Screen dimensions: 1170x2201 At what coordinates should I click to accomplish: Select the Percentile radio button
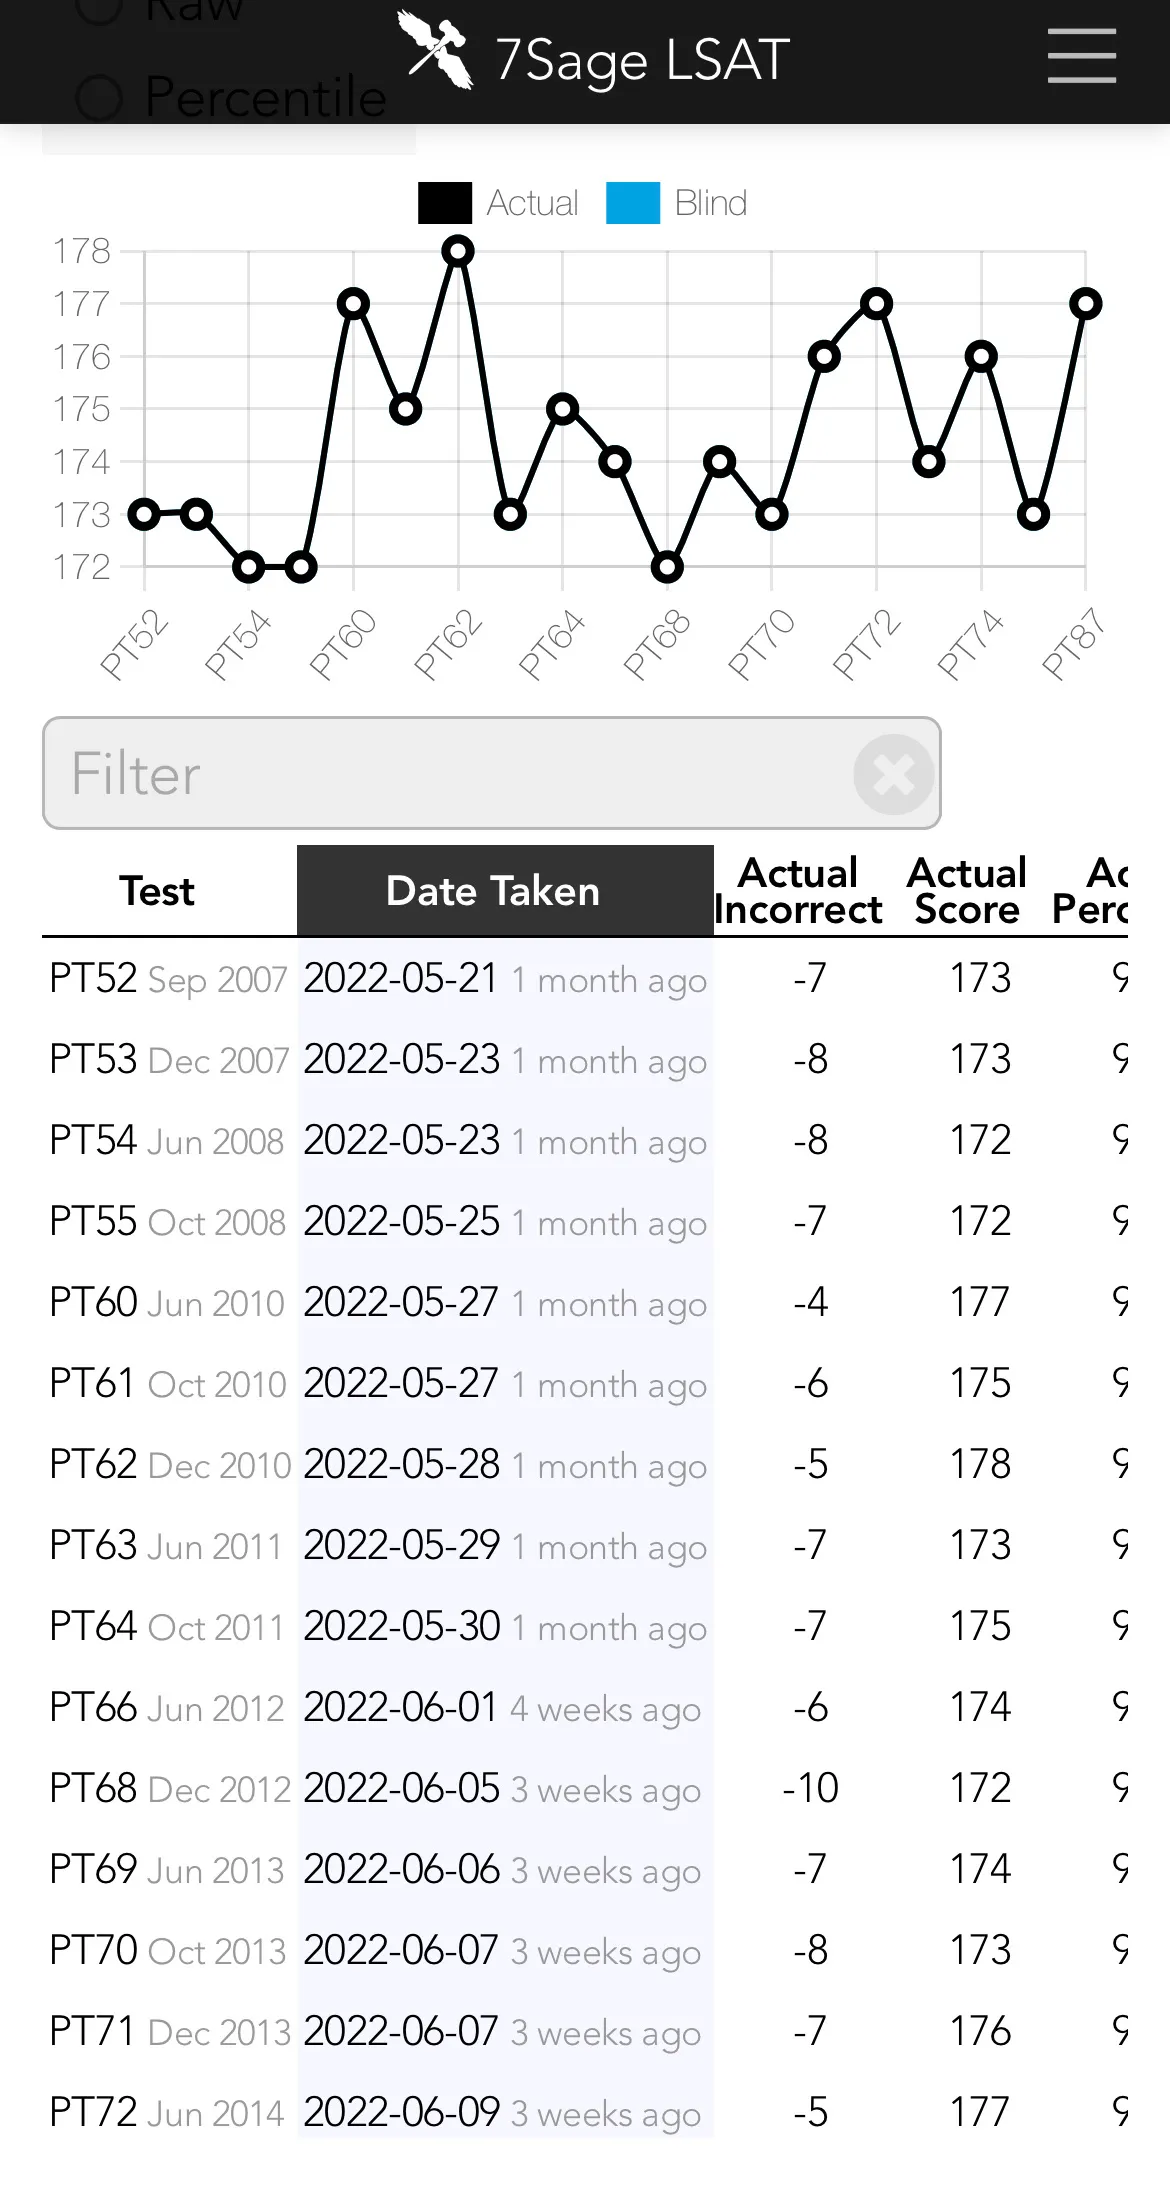[99, 98]
